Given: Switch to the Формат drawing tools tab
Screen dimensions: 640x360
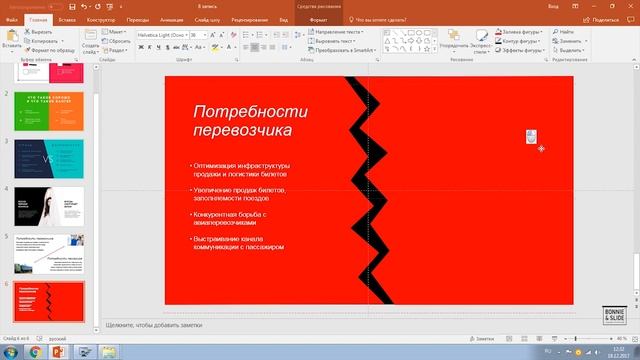Looking at the screenshot, I should [x=318, y=20].
